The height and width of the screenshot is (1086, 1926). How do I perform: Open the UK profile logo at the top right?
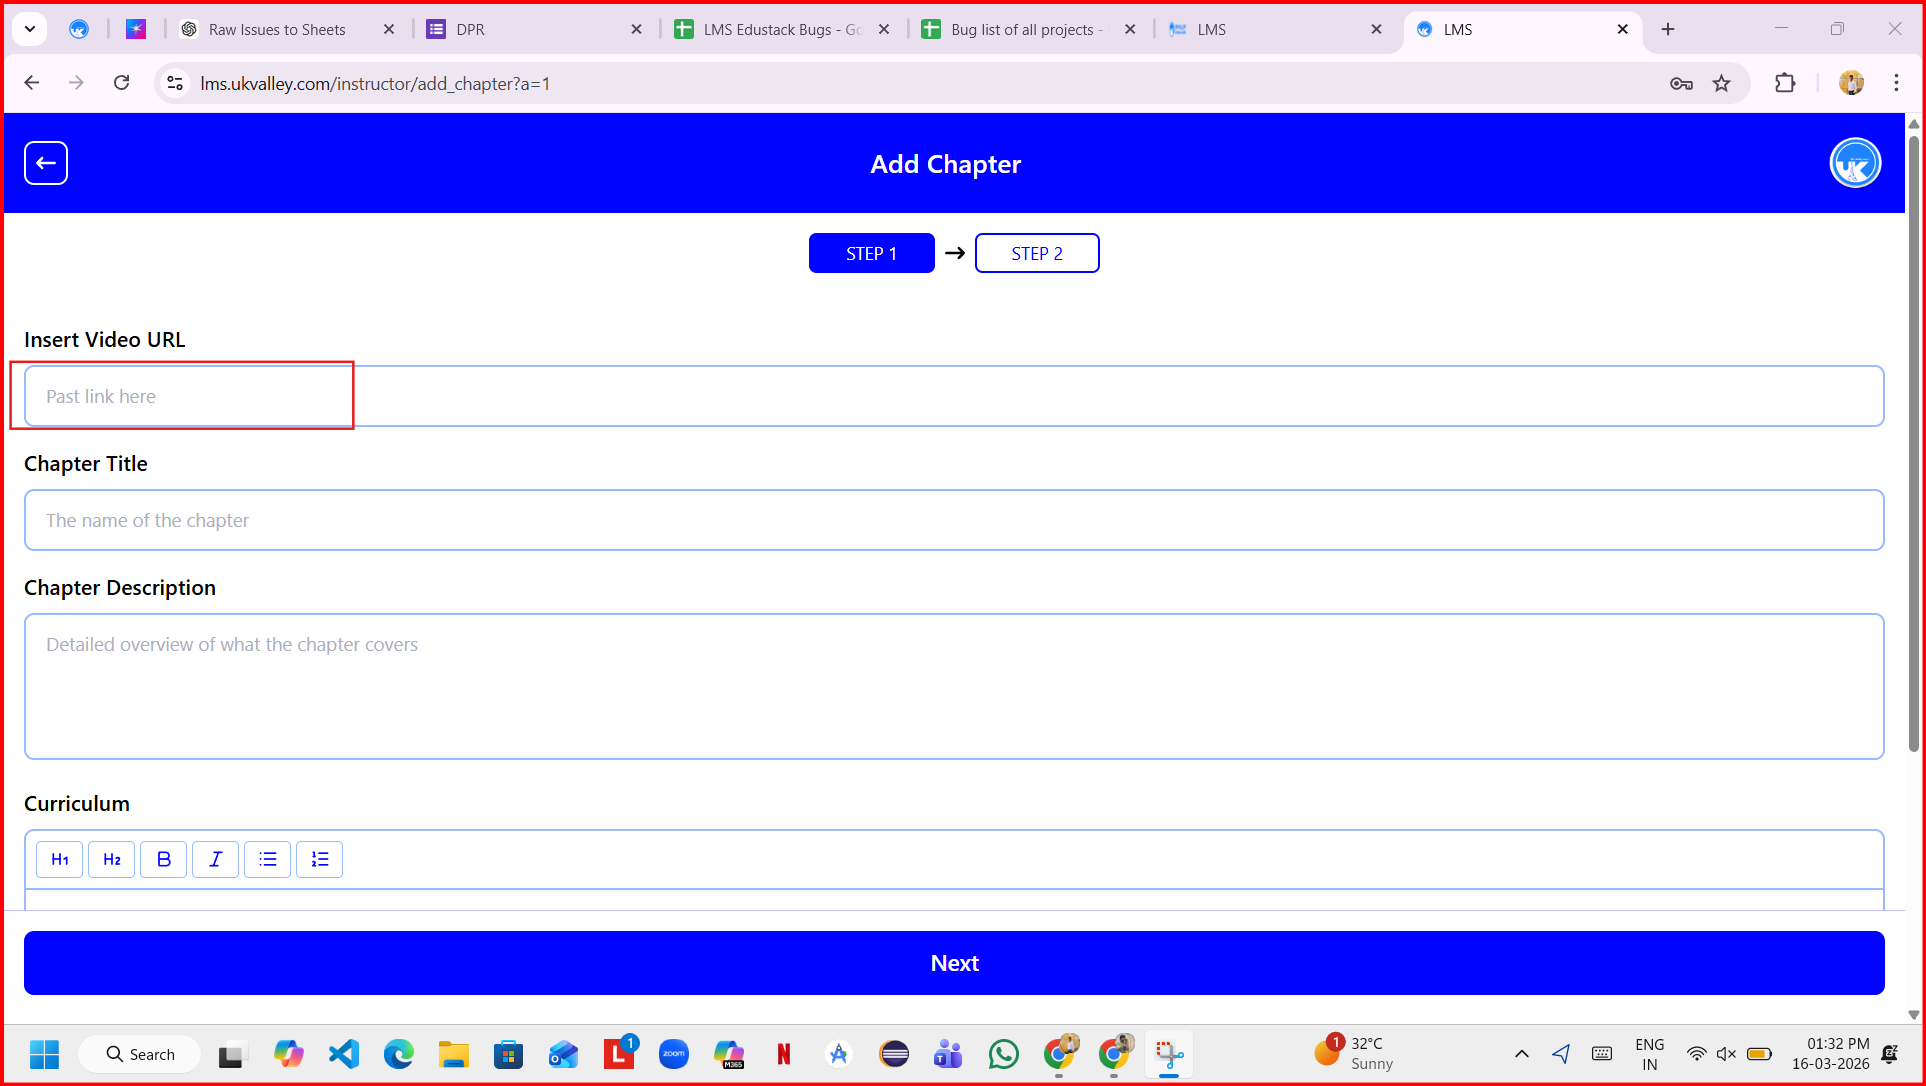[1855, 163]
